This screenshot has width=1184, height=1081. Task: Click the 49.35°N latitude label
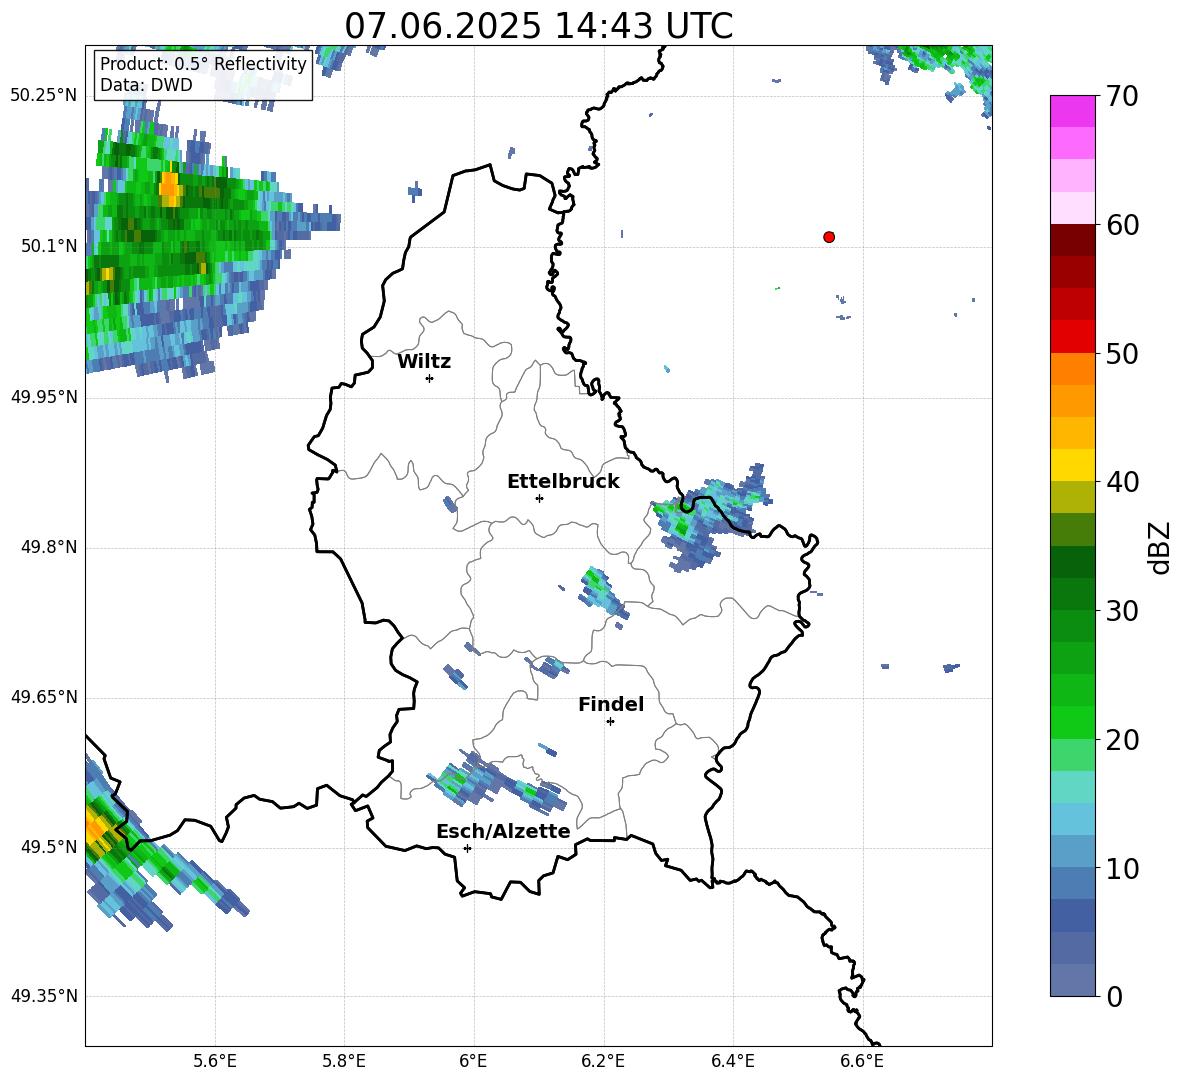pos(44,996)
